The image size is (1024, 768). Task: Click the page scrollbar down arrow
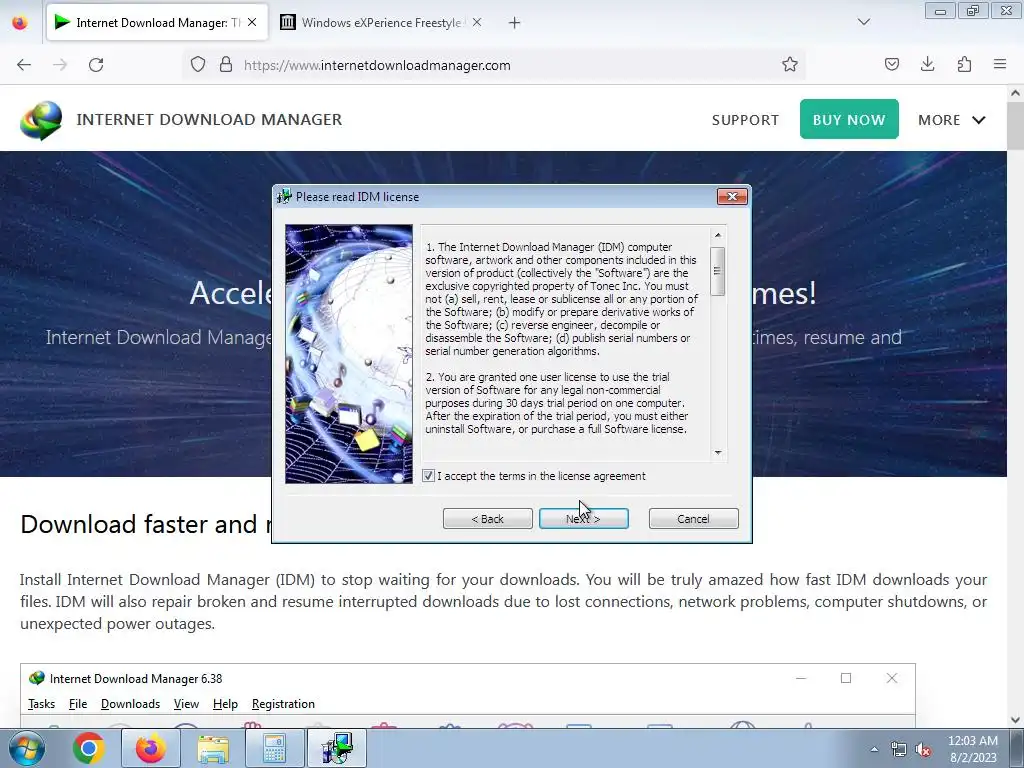1016,720
